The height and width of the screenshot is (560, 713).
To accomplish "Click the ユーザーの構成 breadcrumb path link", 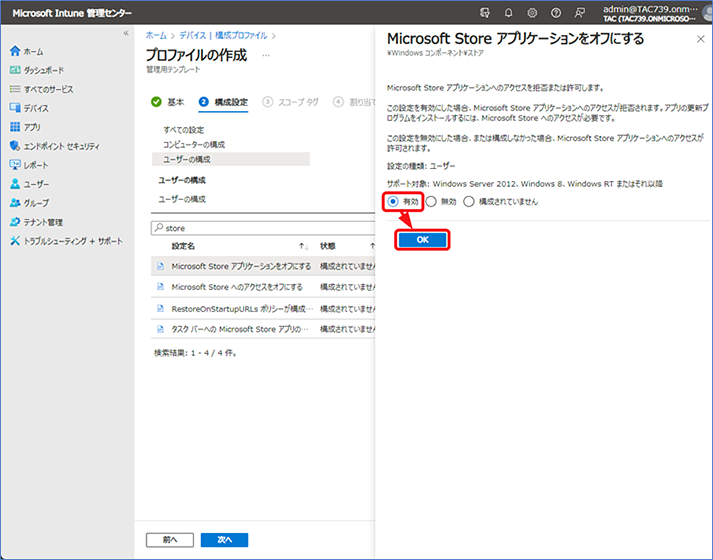I will coord(182,199).
